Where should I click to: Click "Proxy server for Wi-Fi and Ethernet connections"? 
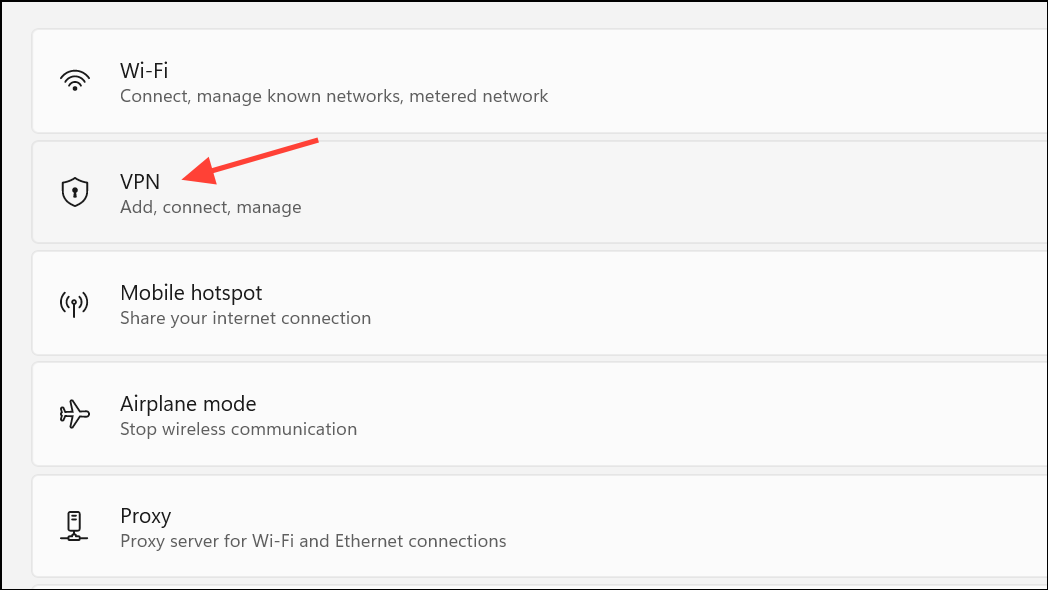(x=313, y=541)
